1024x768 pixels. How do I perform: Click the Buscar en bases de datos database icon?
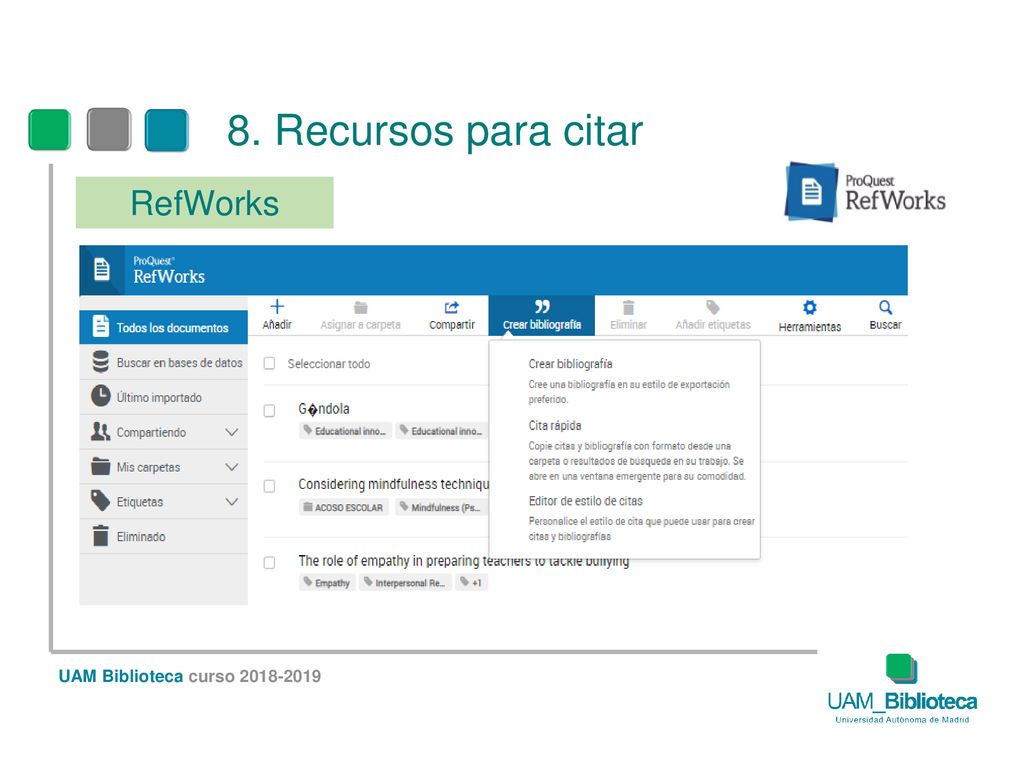101,361
